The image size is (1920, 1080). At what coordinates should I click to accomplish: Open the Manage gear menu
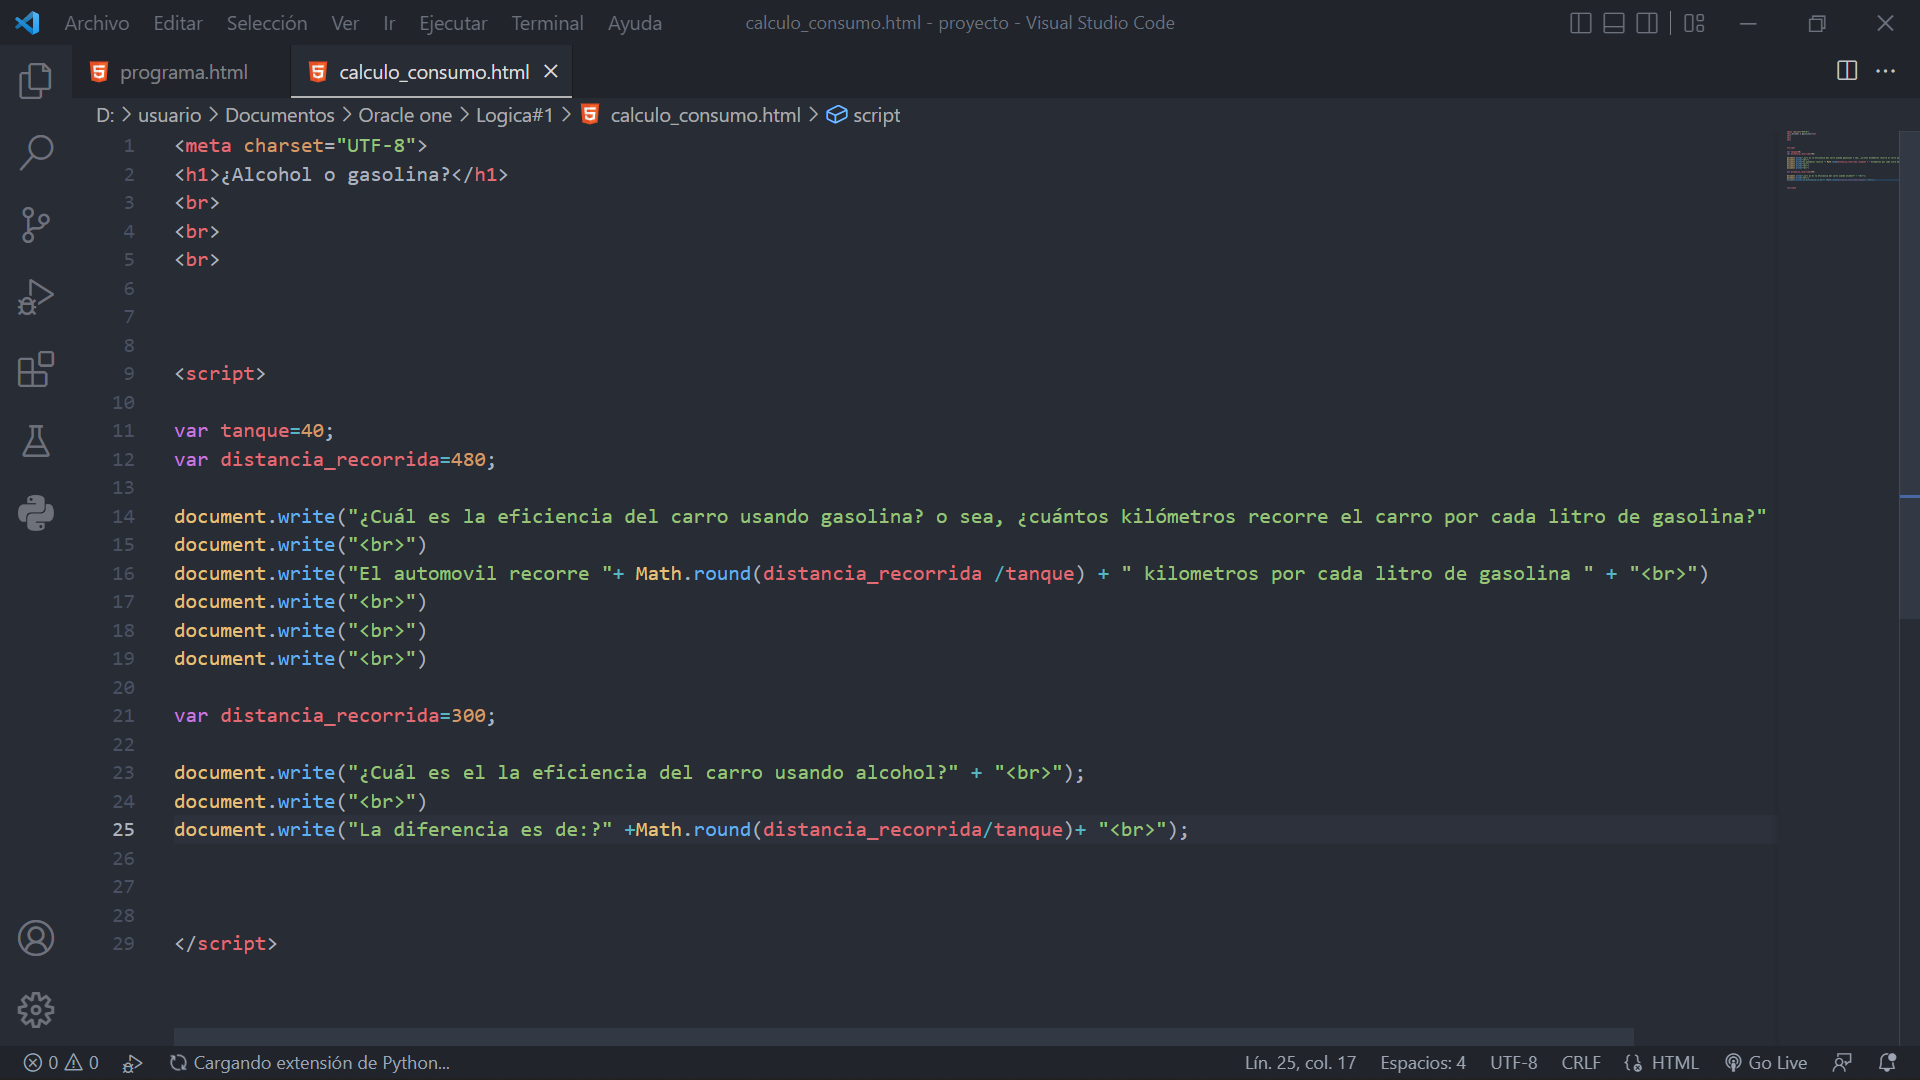click(36, 1010)
